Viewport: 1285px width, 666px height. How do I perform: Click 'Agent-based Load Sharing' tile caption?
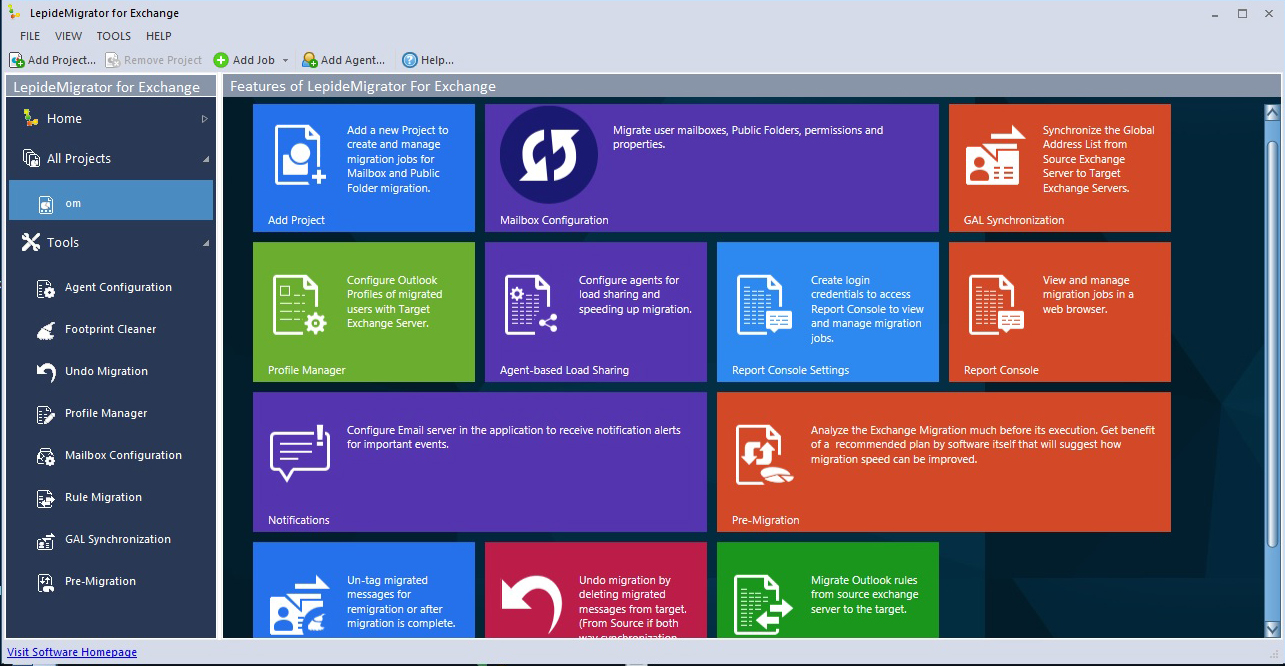(x=564, y=370)
